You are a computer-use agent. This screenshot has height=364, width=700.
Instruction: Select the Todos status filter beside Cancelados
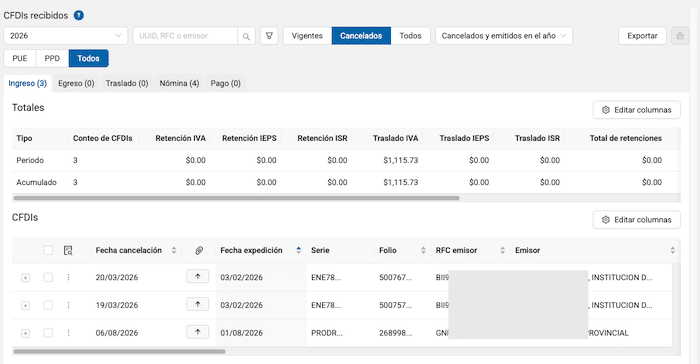click(x=410, y=36)
